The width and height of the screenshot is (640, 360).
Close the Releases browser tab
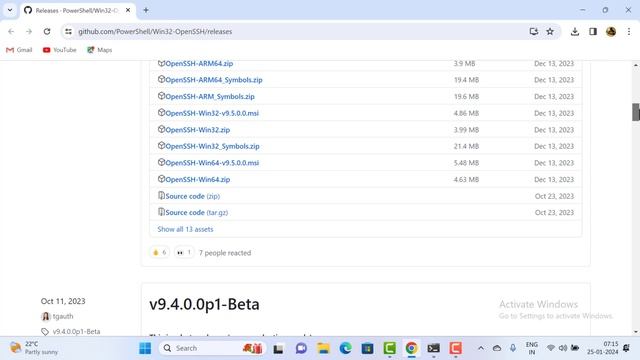coord(128,10)
